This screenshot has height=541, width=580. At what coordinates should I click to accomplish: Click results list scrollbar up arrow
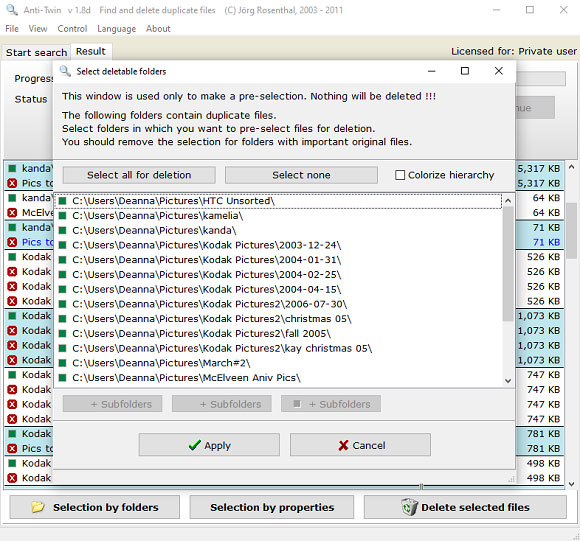tap(571, 167)
